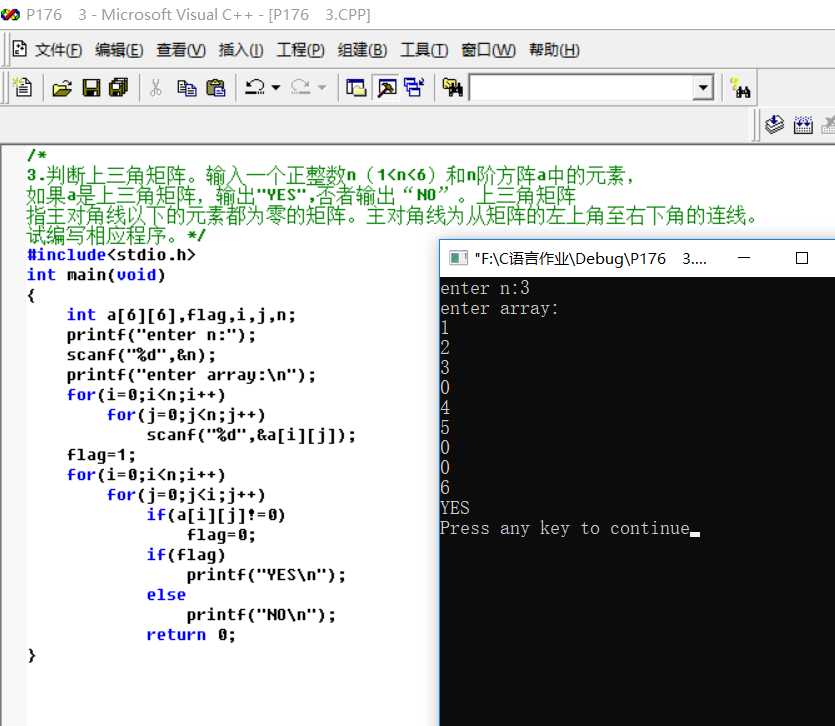Click inside the Find text input field
The image size is (835, 726).
580,87
